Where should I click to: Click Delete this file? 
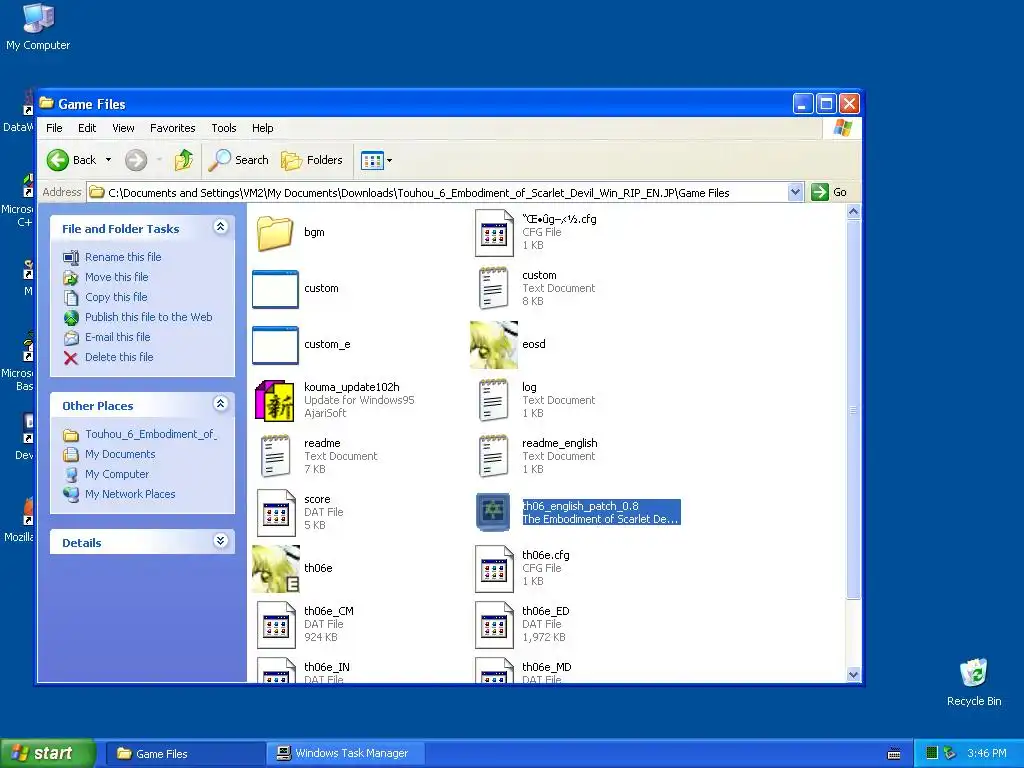[119, 357]
